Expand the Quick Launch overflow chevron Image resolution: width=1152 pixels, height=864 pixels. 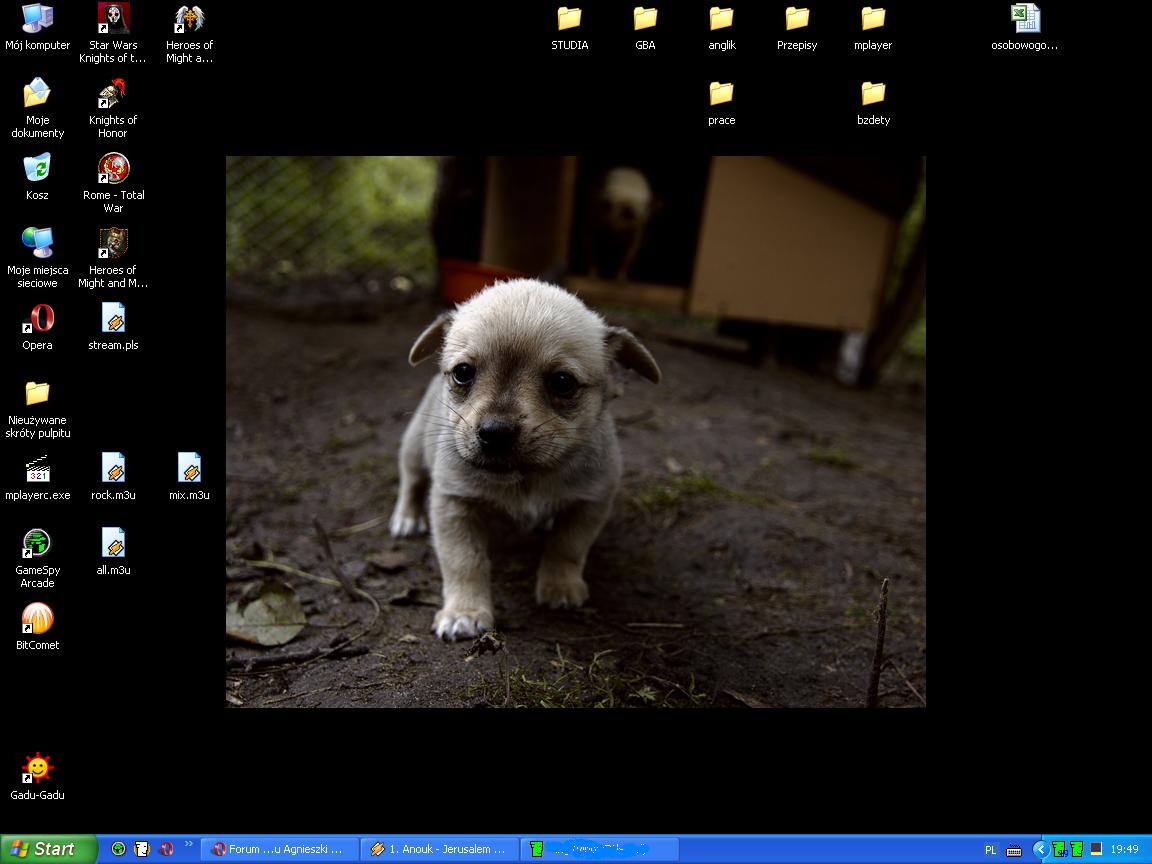189,845
